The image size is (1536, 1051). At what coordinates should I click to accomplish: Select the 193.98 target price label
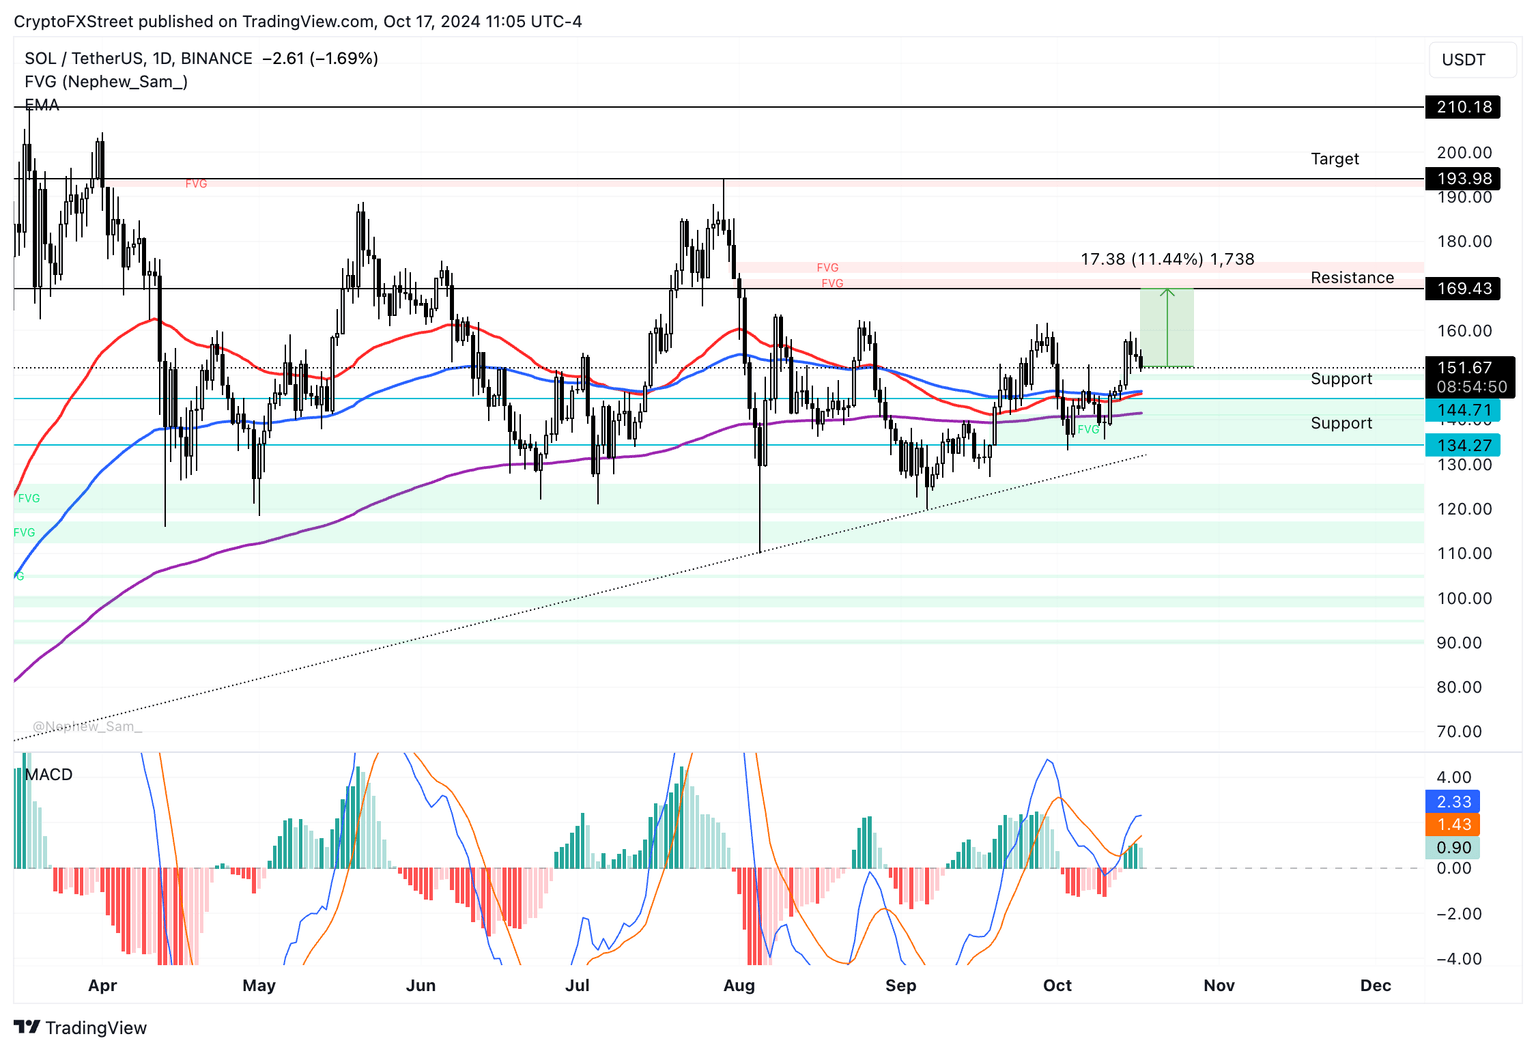pyautogui.click(x=1463, y=179)
